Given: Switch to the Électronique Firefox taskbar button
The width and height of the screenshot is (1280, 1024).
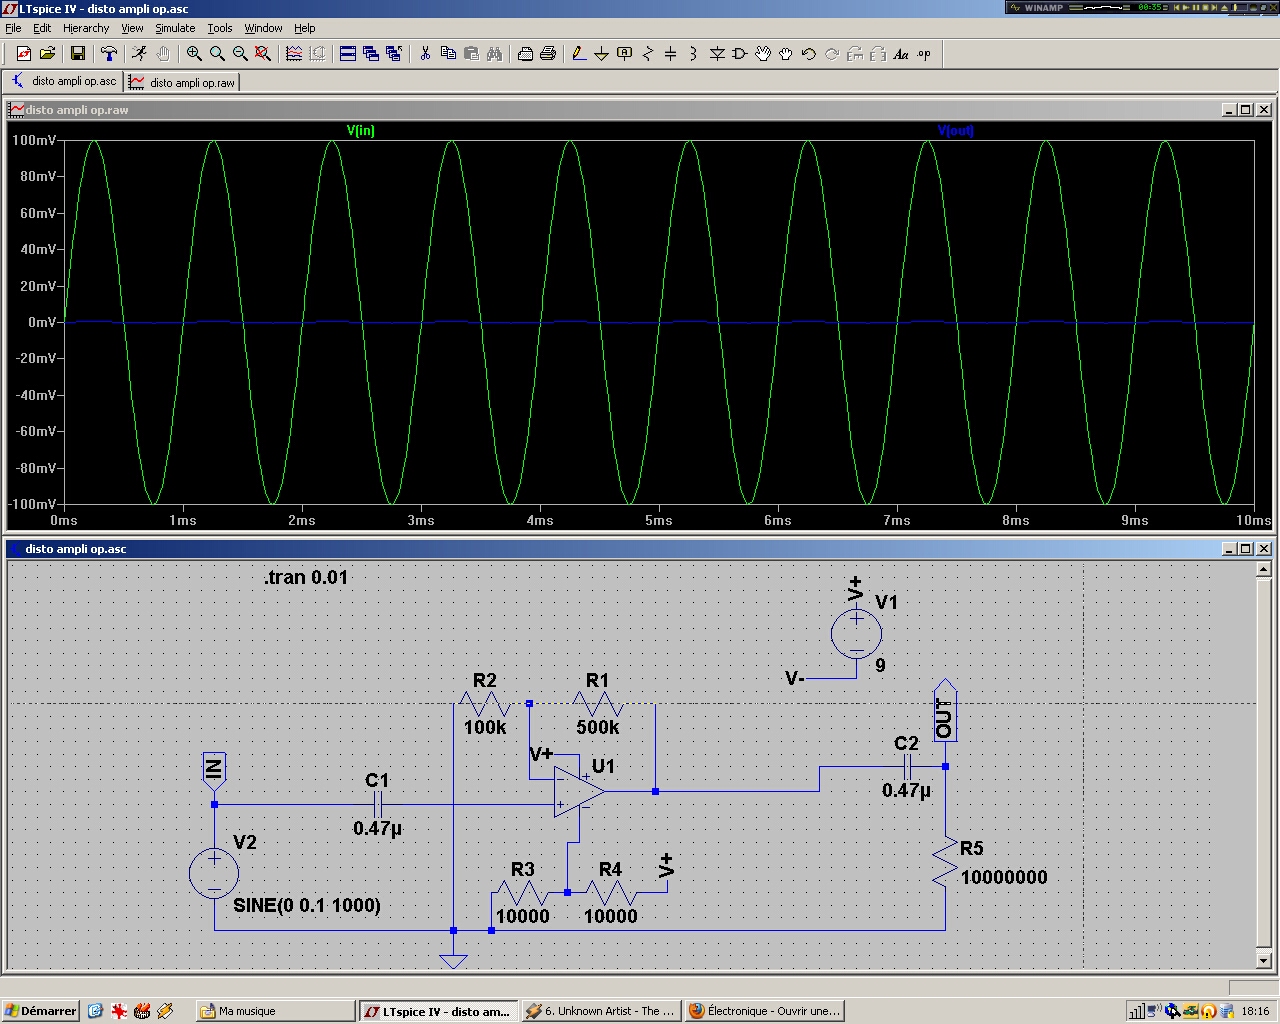Looking at the screenshot, I should tap(765, 1011).
